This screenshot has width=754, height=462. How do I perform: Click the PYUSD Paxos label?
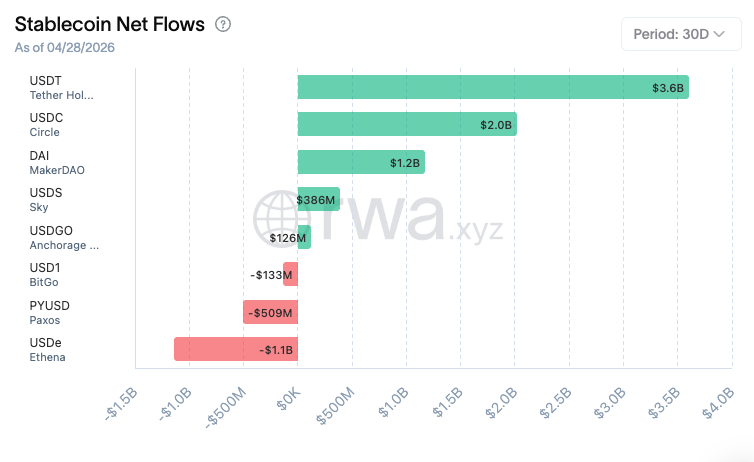50,312
